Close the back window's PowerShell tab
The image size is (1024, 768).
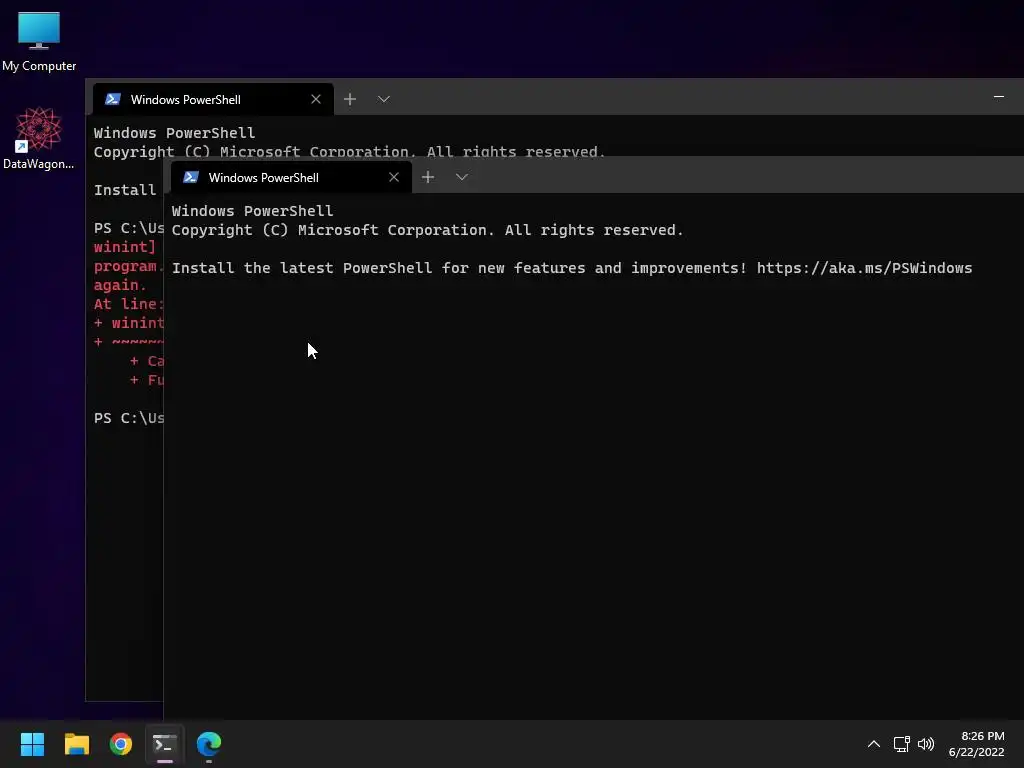[x=316, y=99]
